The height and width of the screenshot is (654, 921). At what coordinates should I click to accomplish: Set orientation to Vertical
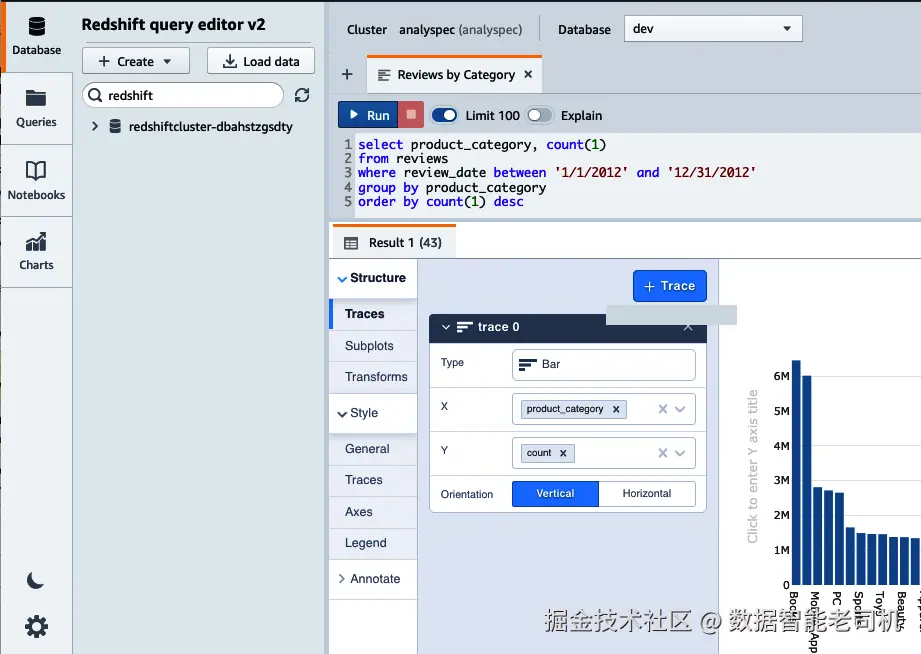pyautogui.click(x=555, y=494)
